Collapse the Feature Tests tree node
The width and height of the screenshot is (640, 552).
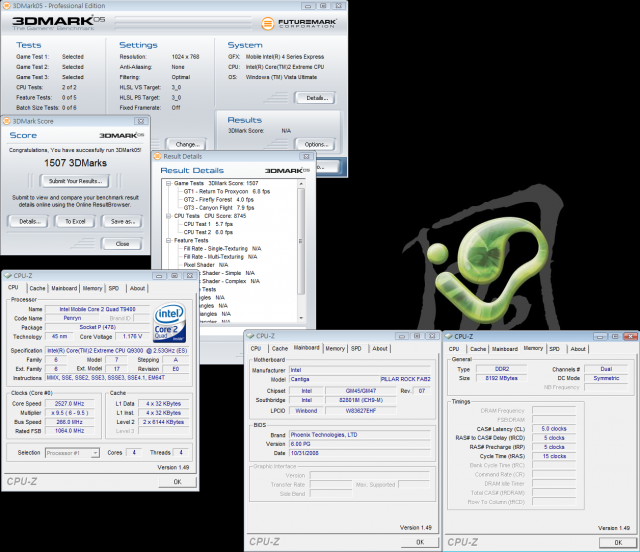[168, 240]
